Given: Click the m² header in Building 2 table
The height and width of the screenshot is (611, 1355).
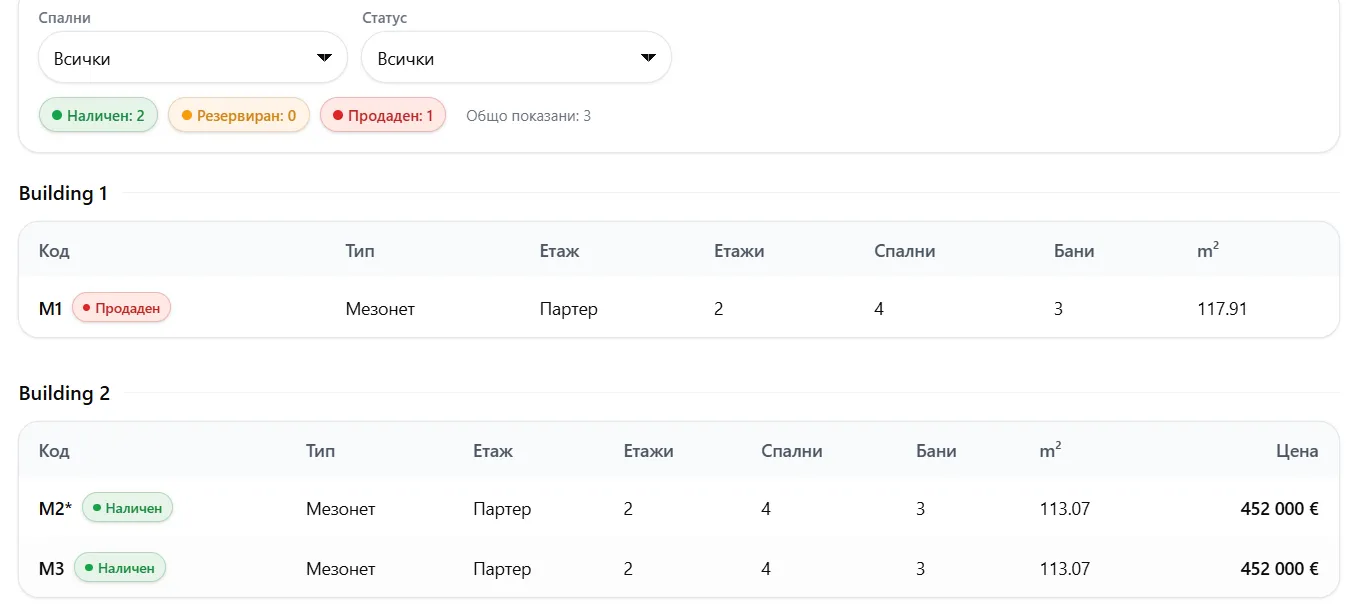Looking at the screenshot, I should 1050,451.
